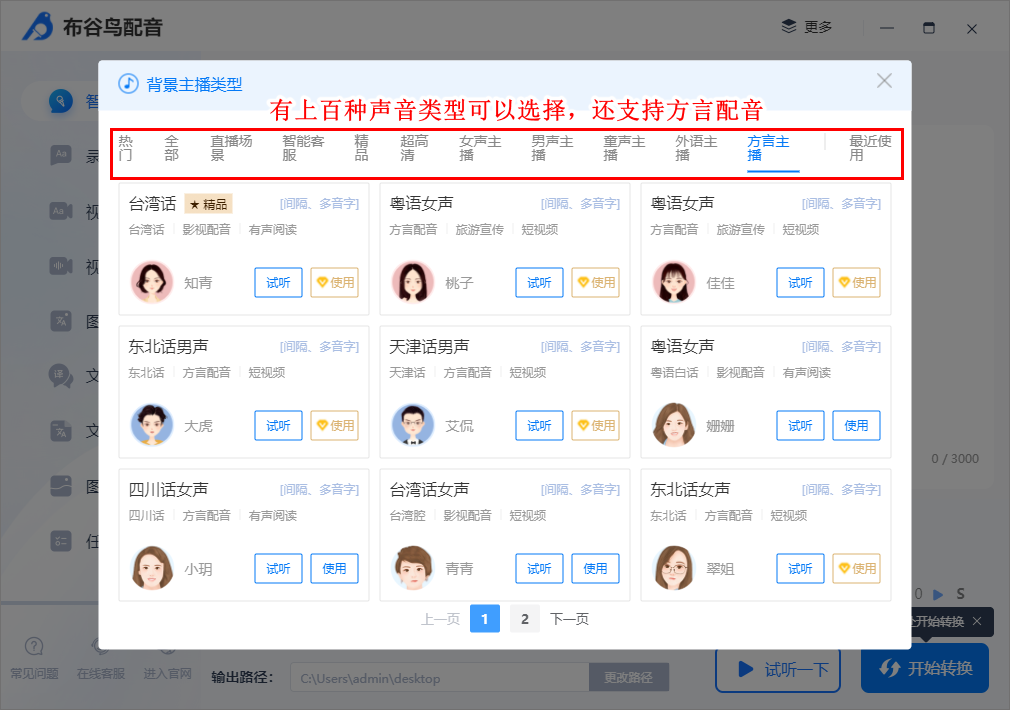
Task: Switch to the 外语主播 tab
Action: click(696, 148)
